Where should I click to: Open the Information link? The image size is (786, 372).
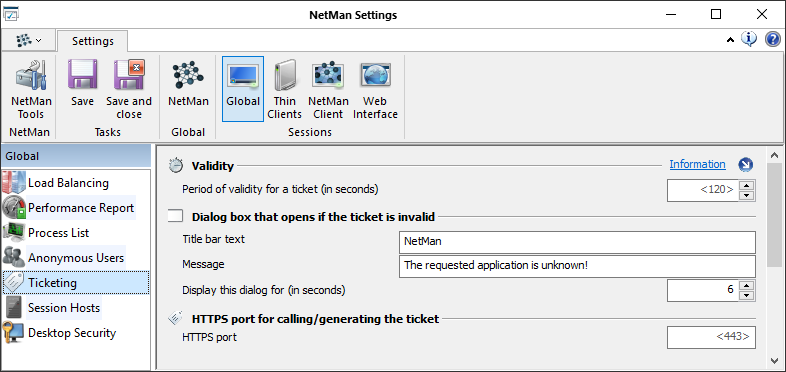[x=697, y=164]
